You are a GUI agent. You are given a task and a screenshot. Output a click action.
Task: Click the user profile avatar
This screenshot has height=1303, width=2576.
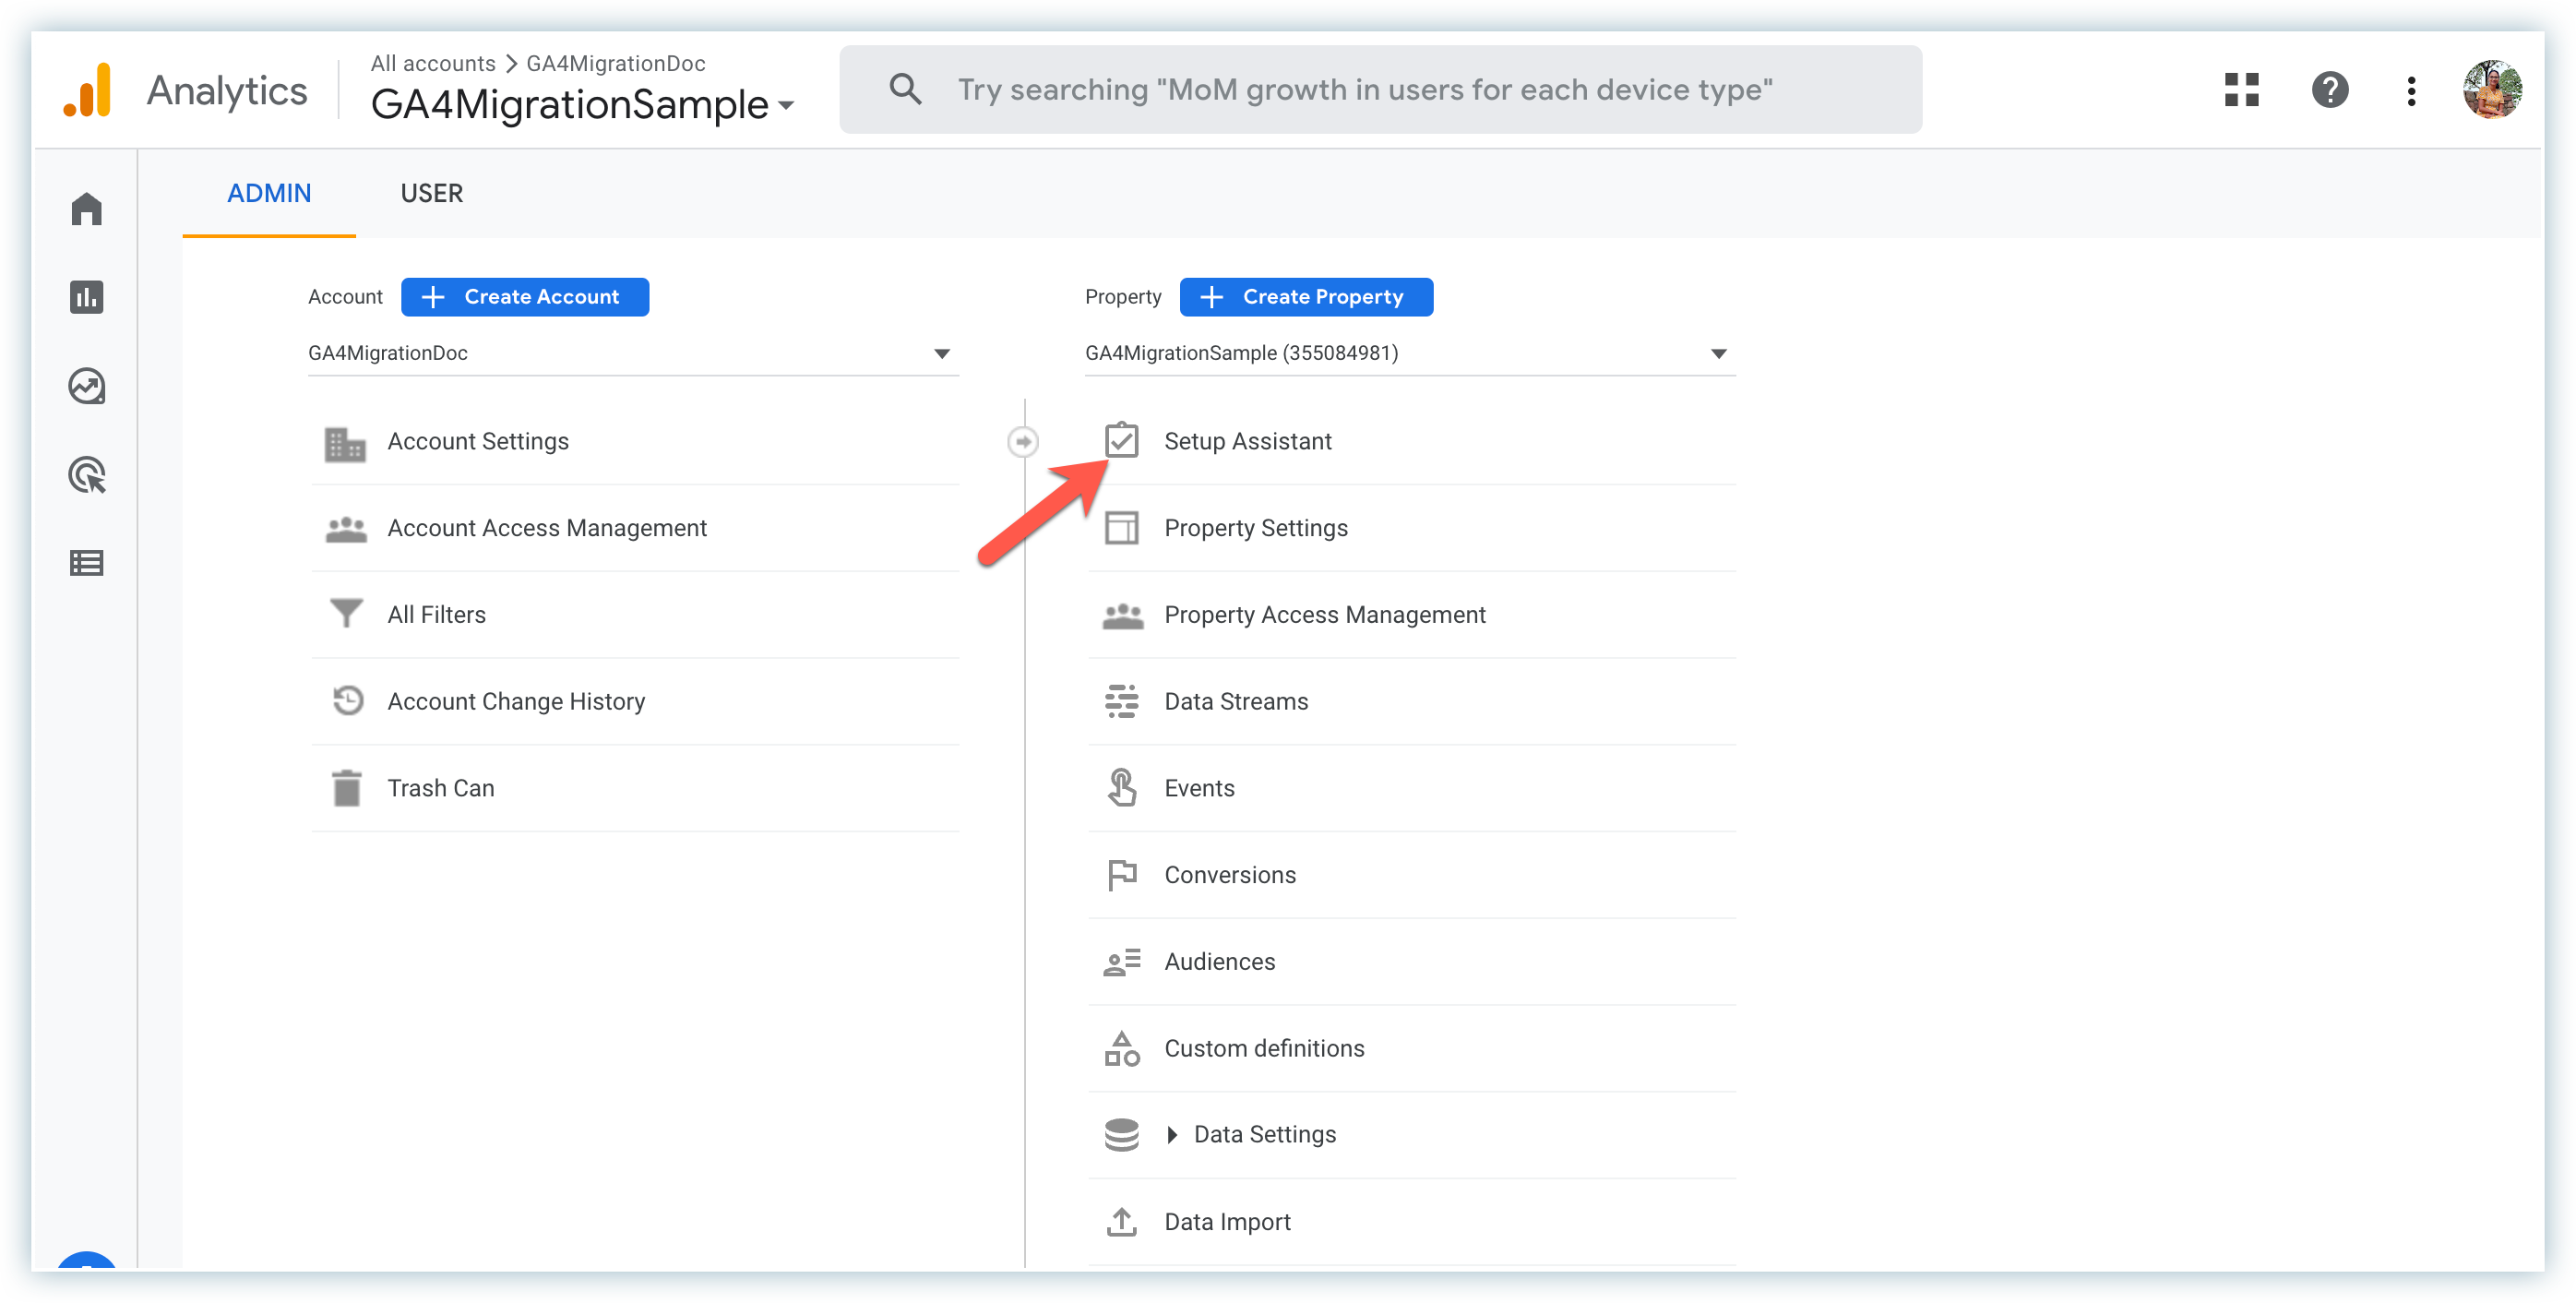point(2491,90)
